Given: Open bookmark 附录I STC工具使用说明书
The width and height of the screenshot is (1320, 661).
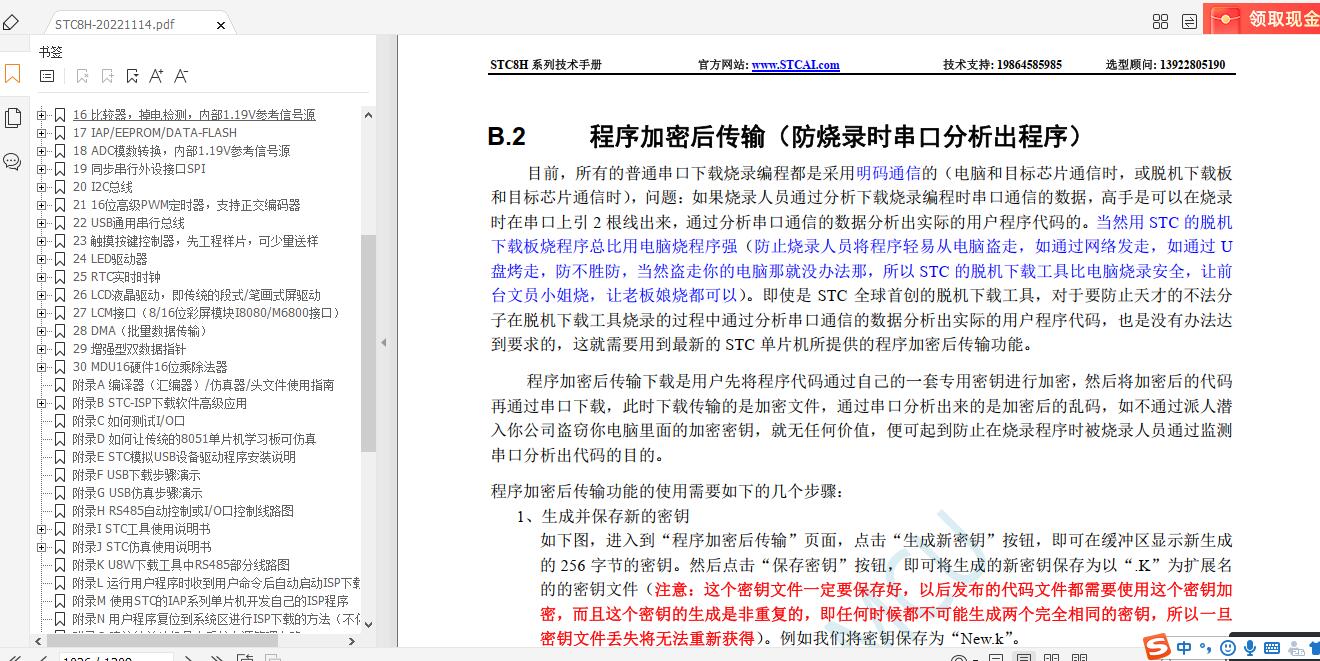Looking at the screenshot, I should point(141,529).
